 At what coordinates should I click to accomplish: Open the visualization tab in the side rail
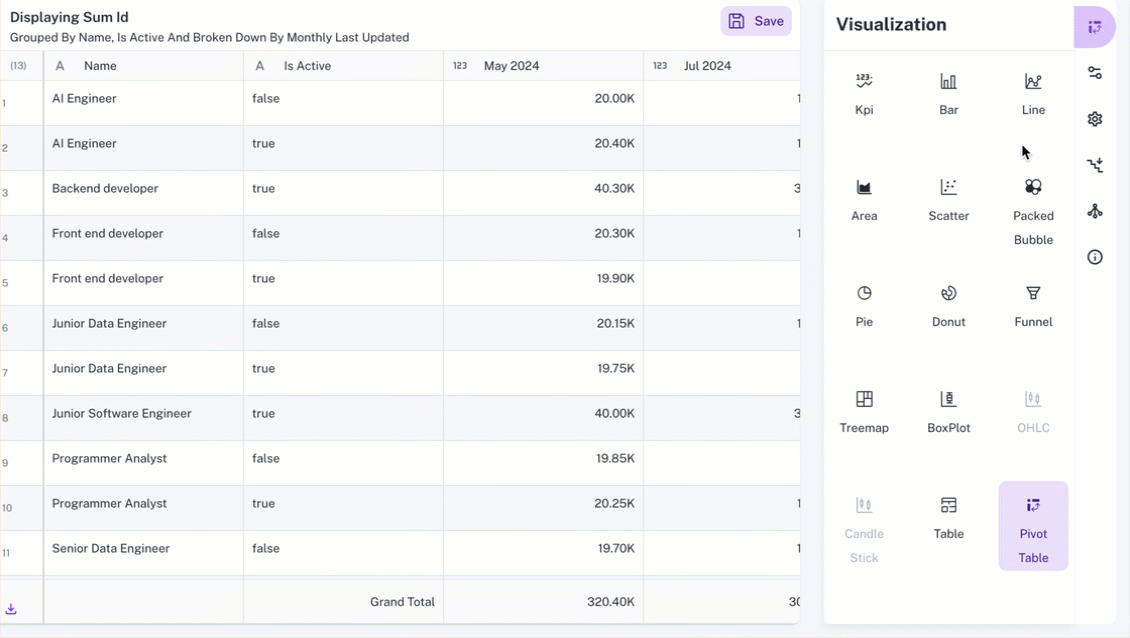(1095, 27)
